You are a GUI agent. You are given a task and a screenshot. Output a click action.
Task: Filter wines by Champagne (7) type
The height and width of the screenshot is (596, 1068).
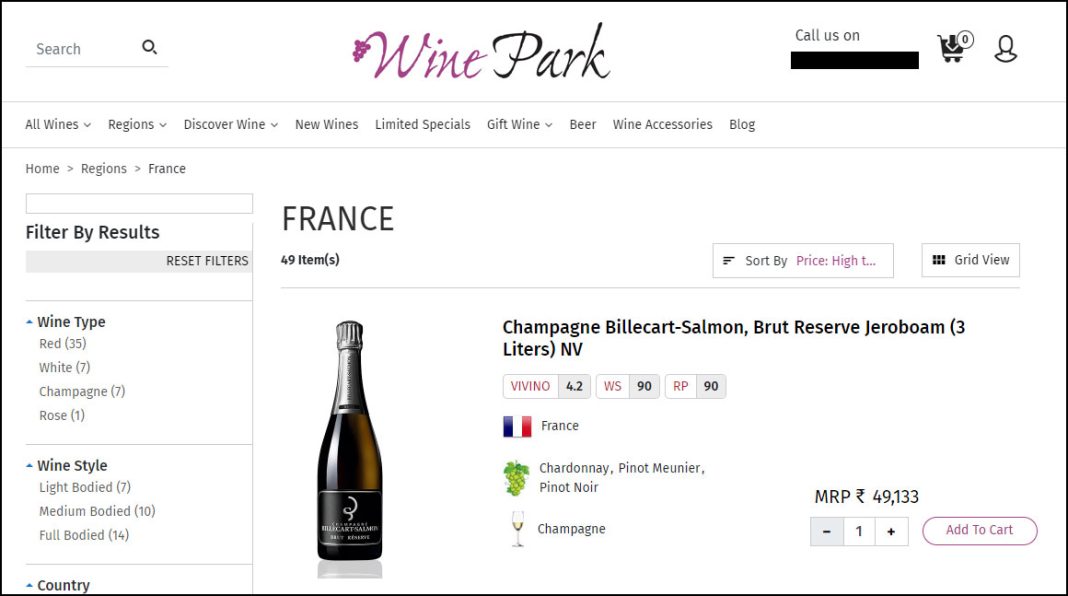81,392
